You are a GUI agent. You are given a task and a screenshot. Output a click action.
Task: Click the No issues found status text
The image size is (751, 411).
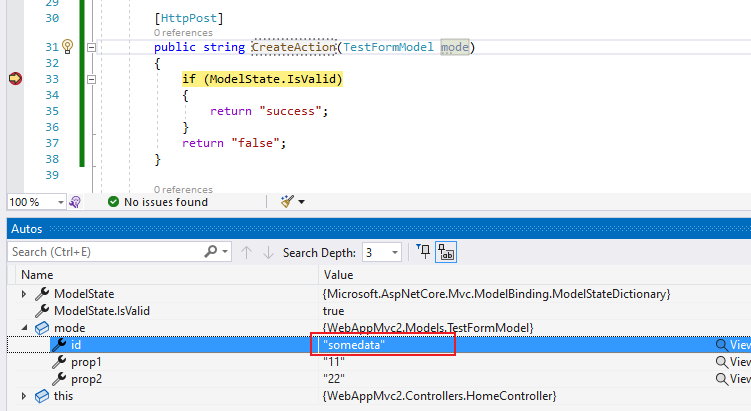[166, 202]
